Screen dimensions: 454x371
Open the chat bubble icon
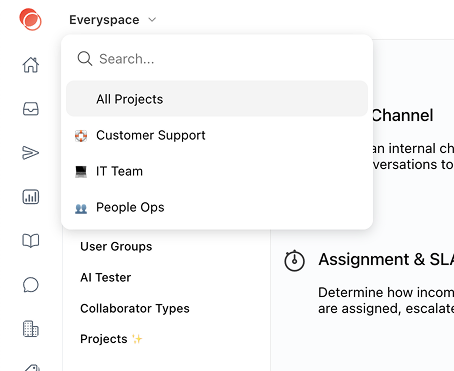tap(31, 285)
